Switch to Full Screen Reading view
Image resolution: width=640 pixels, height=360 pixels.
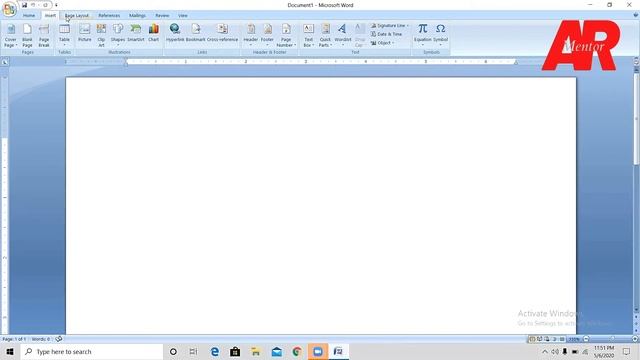click(x=540, y=339)
